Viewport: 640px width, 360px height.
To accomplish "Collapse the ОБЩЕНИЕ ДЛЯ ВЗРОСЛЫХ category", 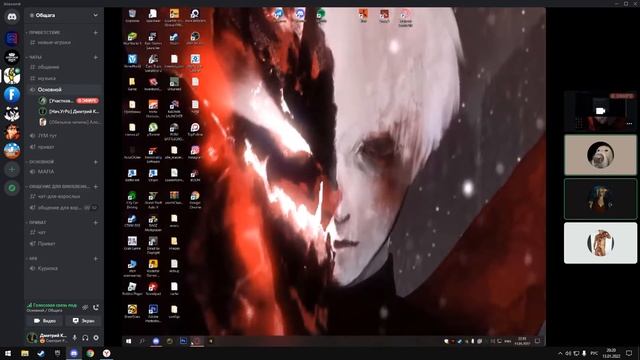I will tap(58, 187).
